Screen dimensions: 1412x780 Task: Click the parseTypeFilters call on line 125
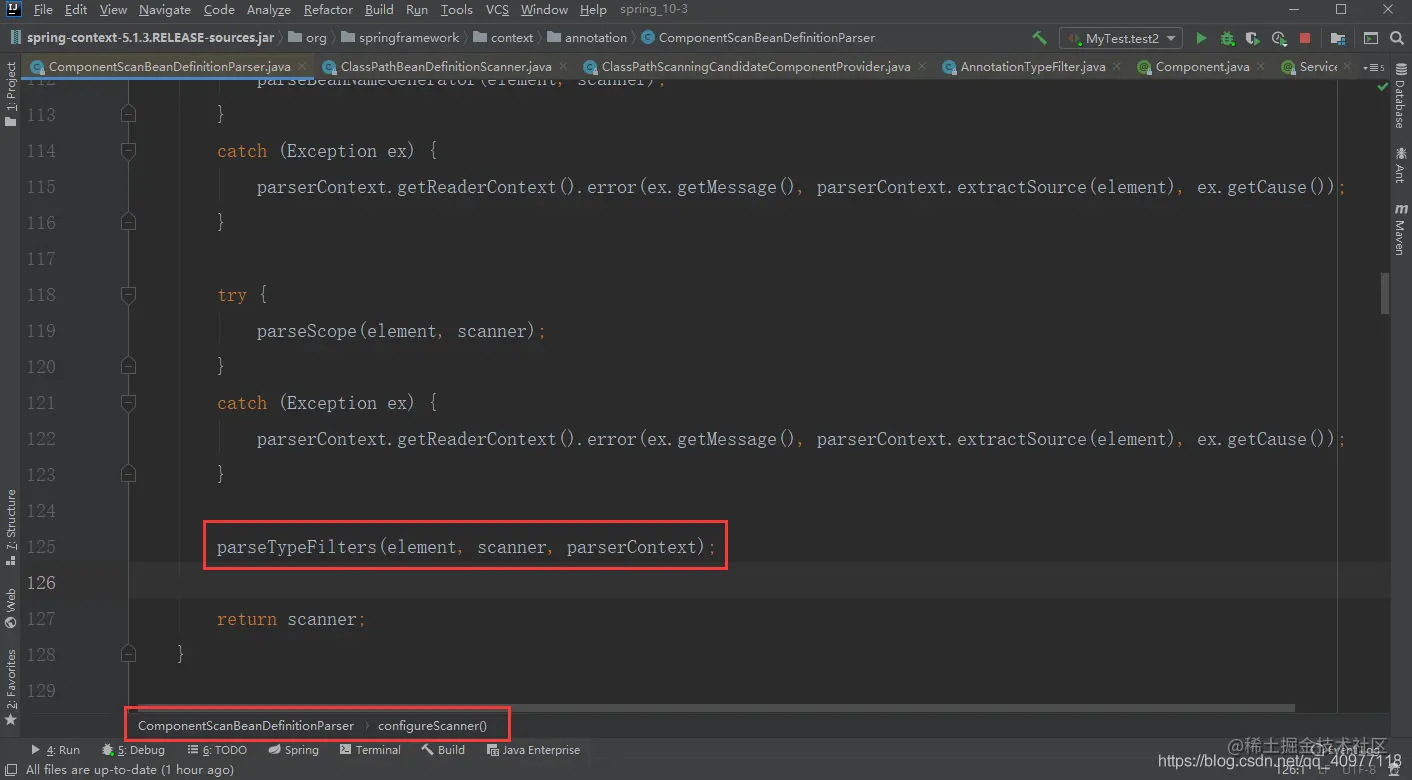click(466, 547)
